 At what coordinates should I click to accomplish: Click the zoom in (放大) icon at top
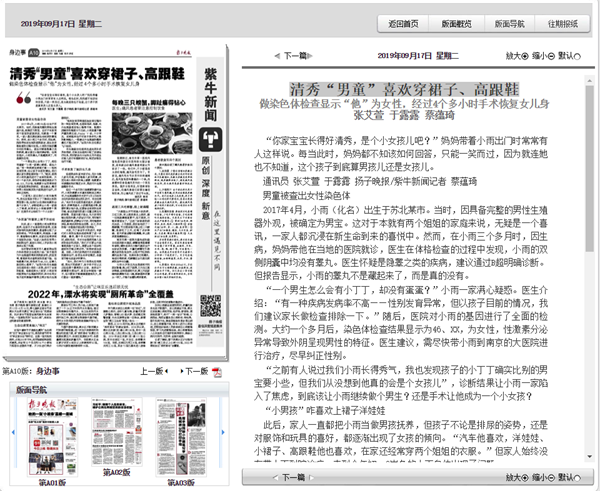[527, 56]
